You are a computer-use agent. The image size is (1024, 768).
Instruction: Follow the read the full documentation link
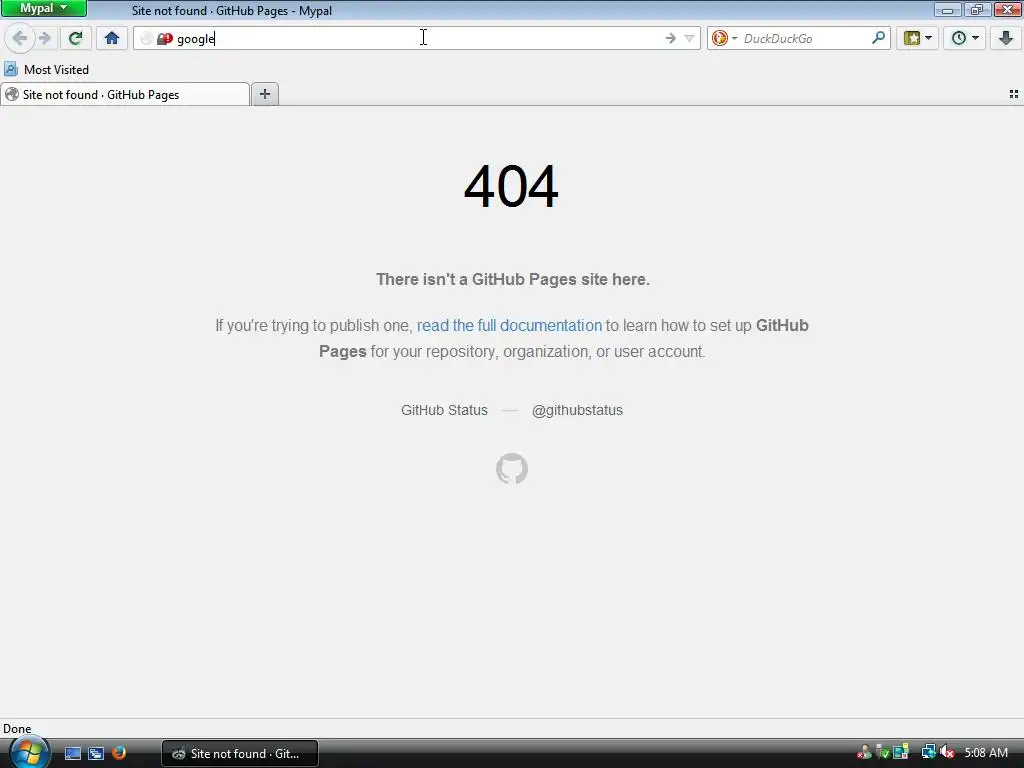pyautogui.click(x=509, y=325)
